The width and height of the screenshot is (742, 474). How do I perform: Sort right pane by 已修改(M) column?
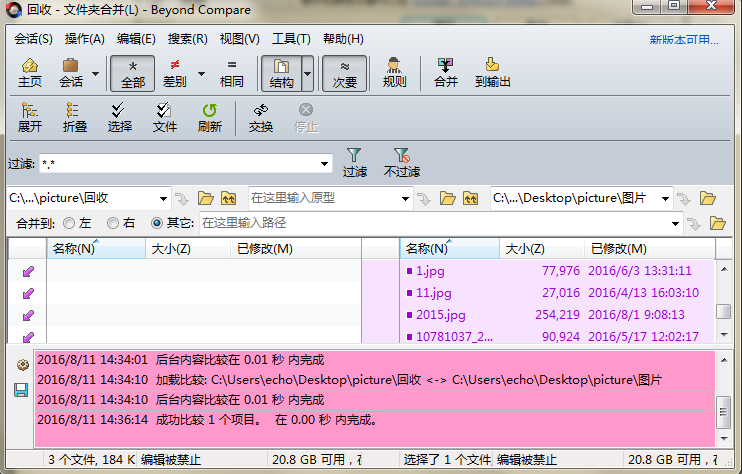tap(650, 249)
